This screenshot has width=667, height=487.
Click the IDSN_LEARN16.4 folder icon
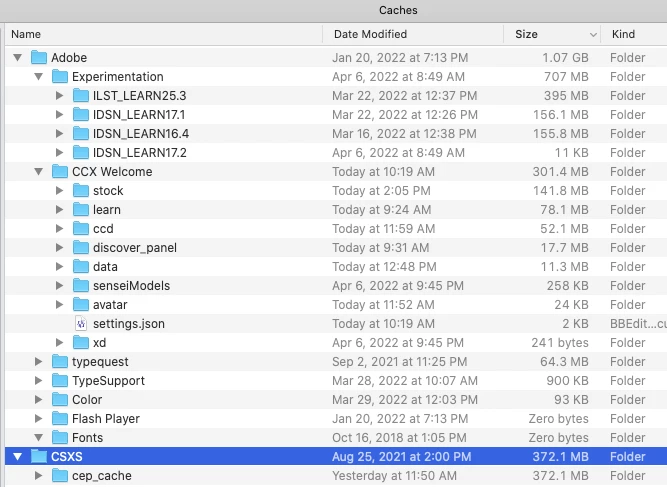coord(81,134)
